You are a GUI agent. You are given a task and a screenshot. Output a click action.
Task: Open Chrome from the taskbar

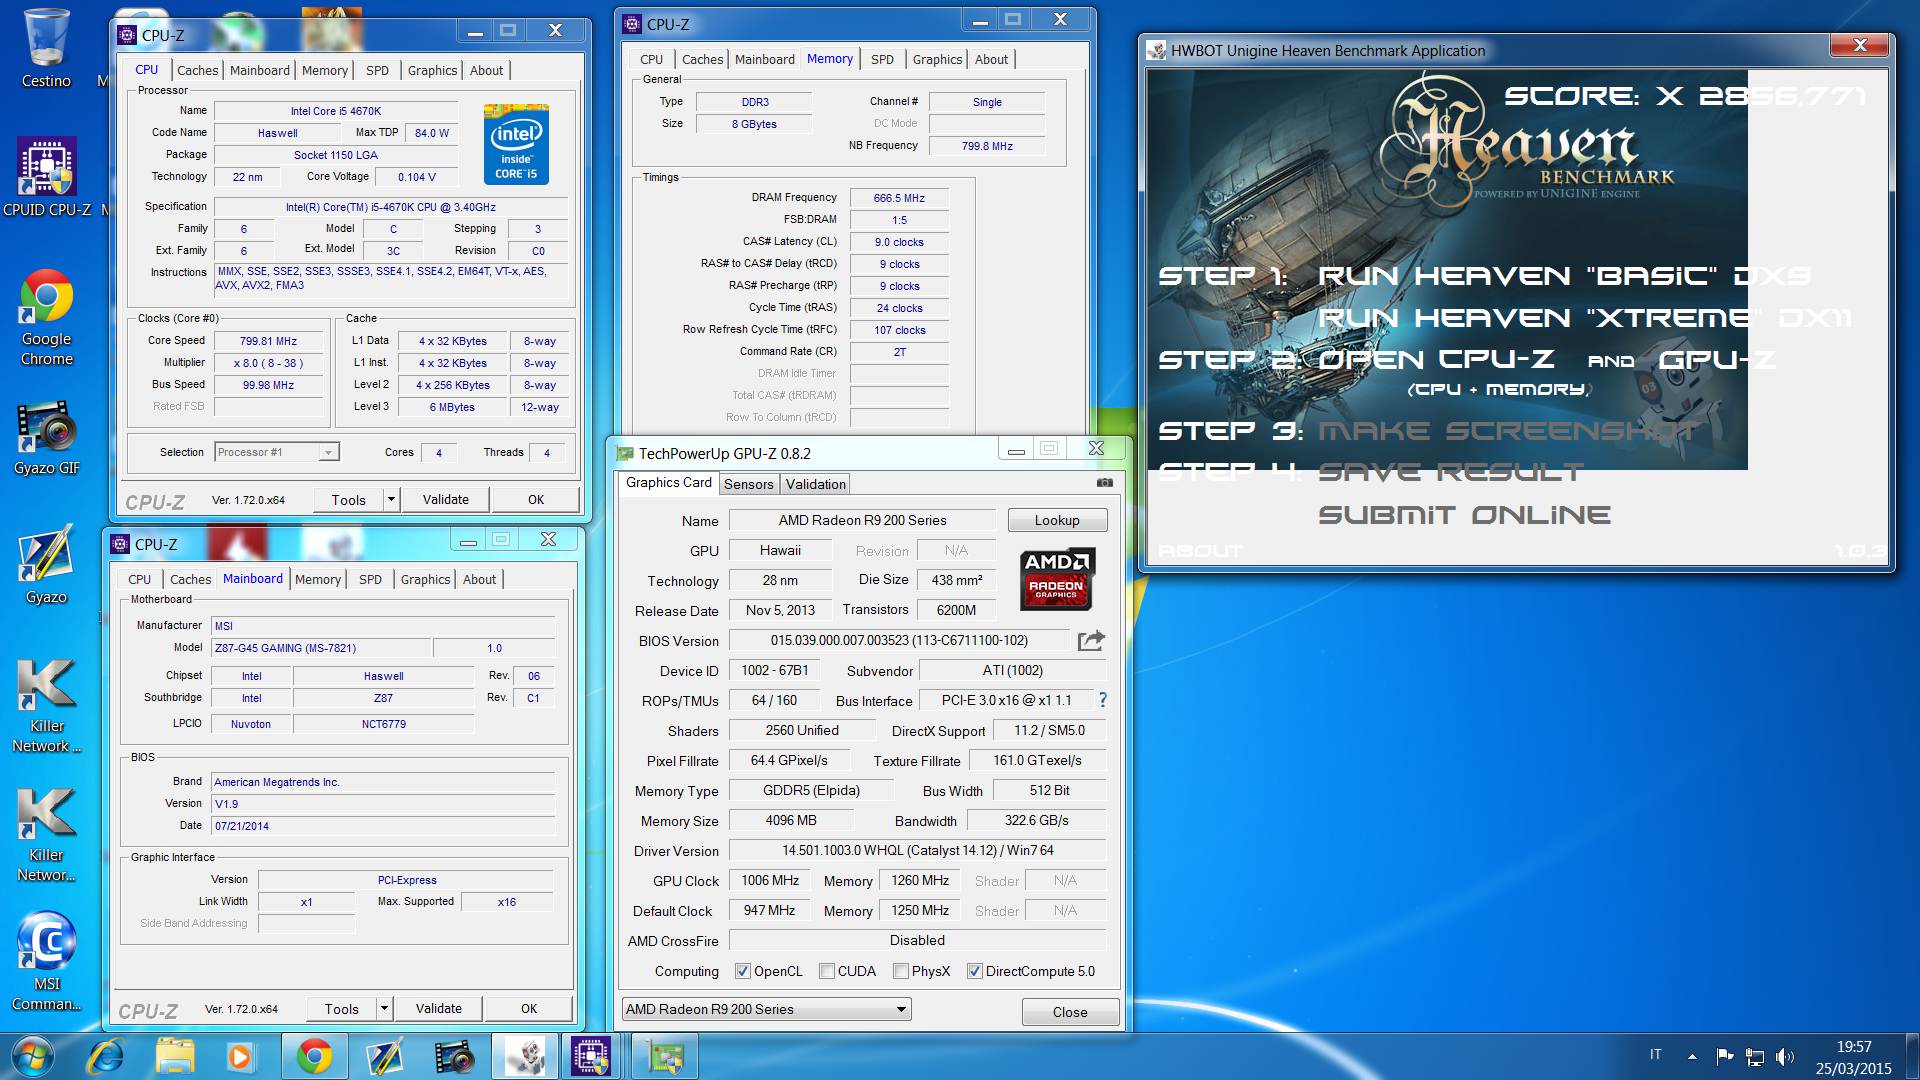(x=314, y=1057)
